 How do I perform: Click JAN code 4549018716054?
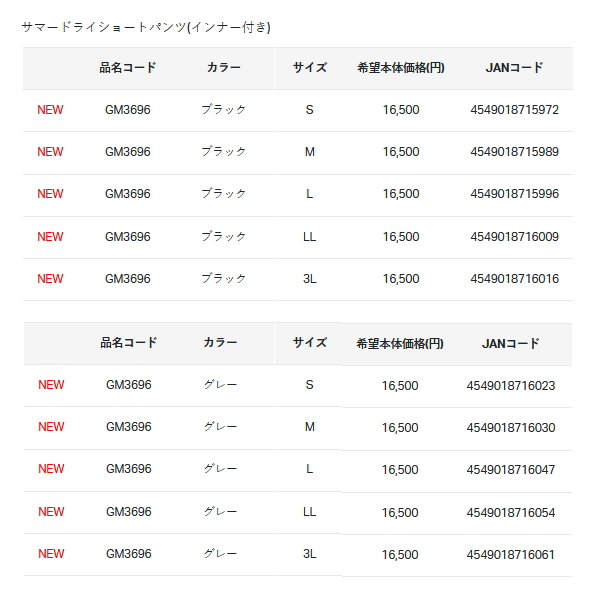(510, 513)
